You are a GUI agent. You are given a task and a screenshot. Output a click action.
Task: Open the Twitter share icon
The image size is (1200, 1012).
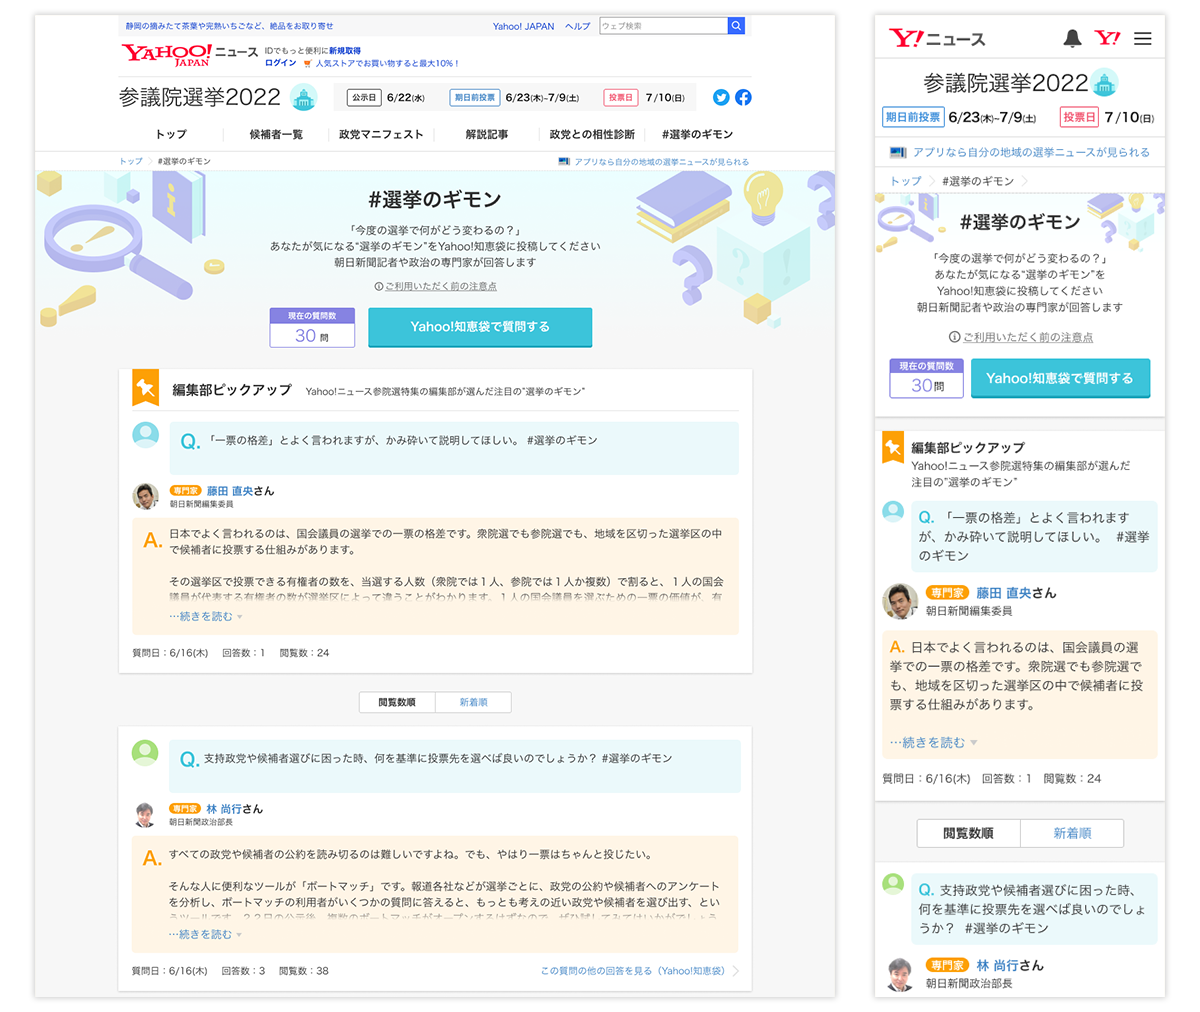point(721,97)
